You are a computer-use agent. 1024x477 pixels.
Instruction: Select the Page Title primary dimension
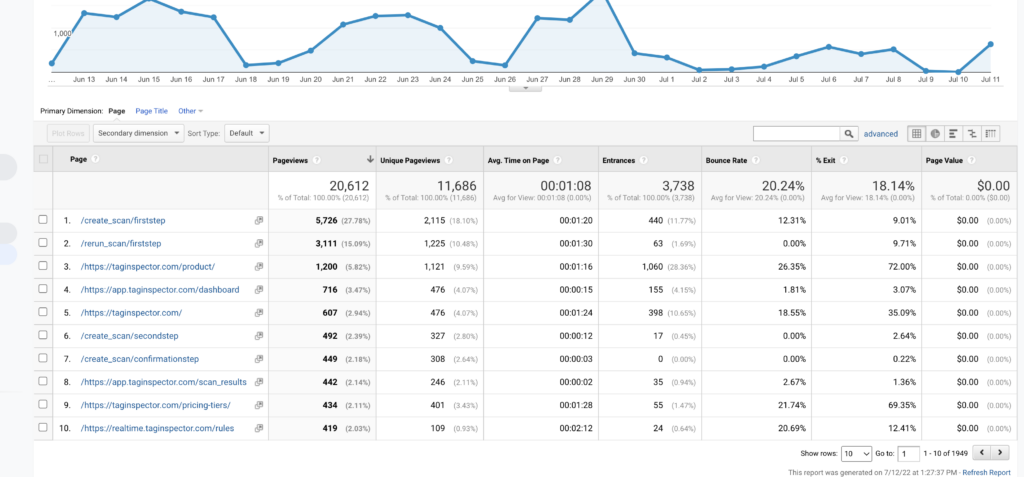(151, 111)
